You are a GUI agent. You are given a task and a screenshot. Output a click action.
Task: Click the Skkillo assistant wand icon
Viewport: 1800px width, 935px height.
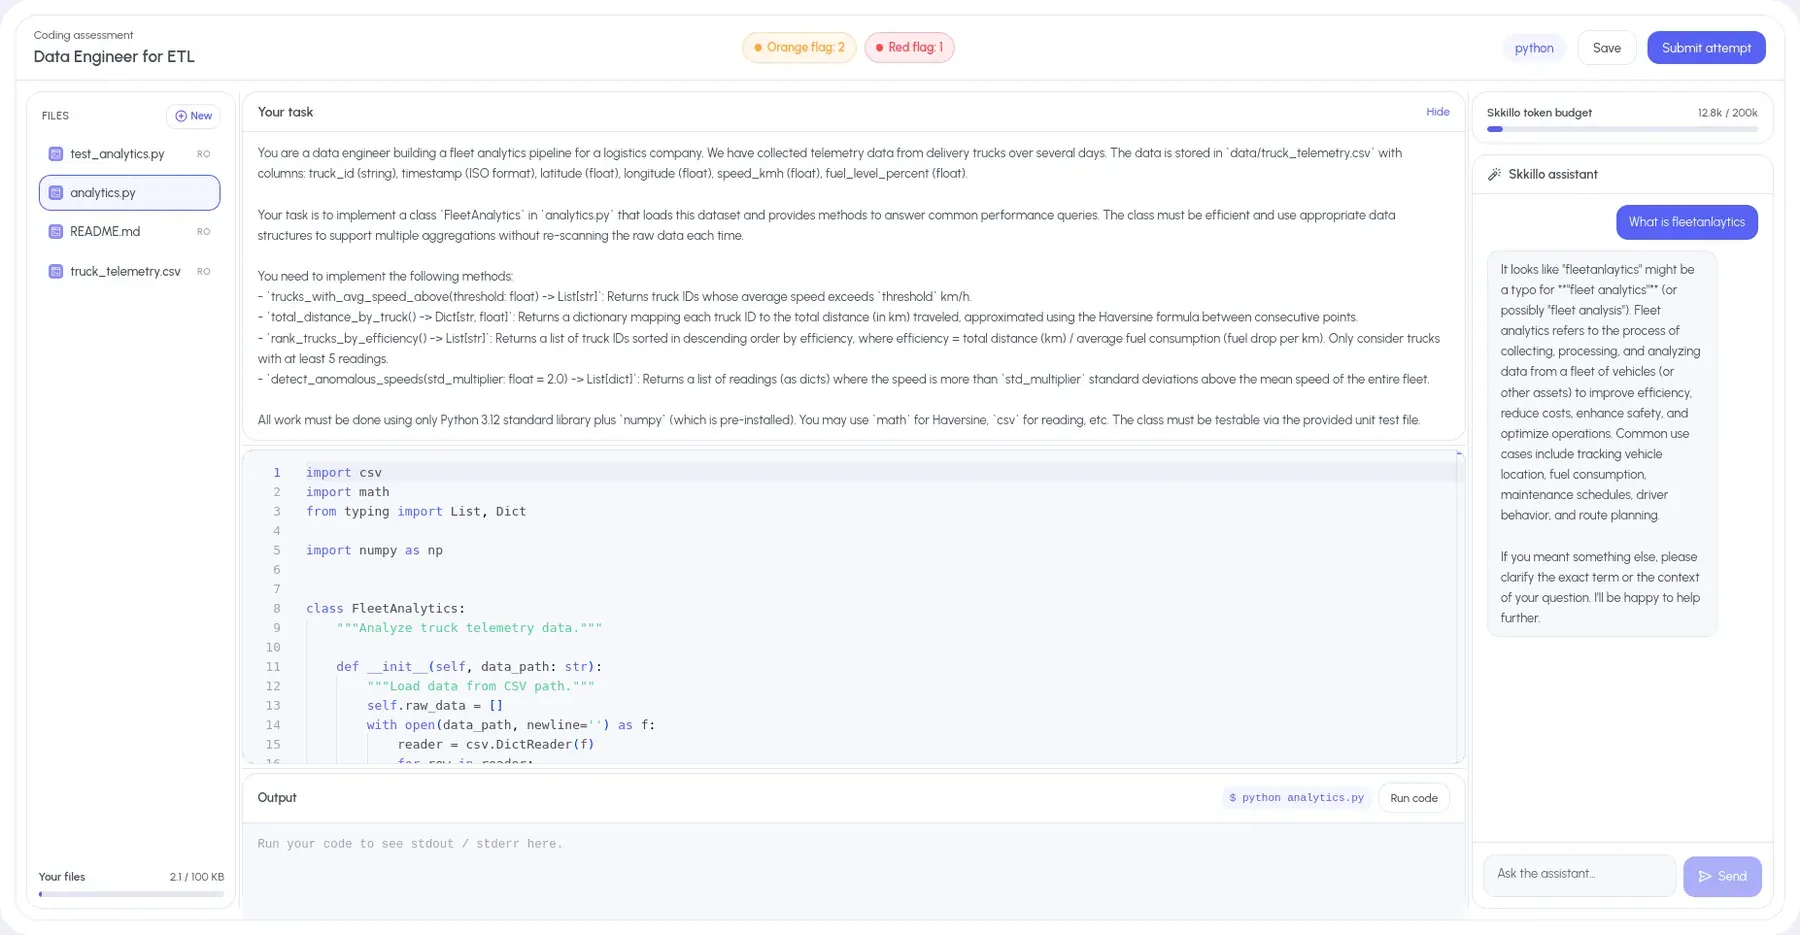pyautogui.click(x=1495, y=174)
